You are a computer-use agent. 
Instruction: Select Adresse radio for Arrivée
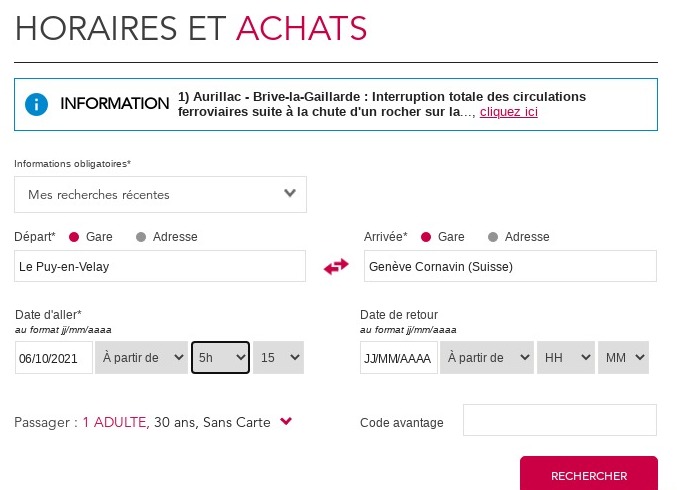493,237
